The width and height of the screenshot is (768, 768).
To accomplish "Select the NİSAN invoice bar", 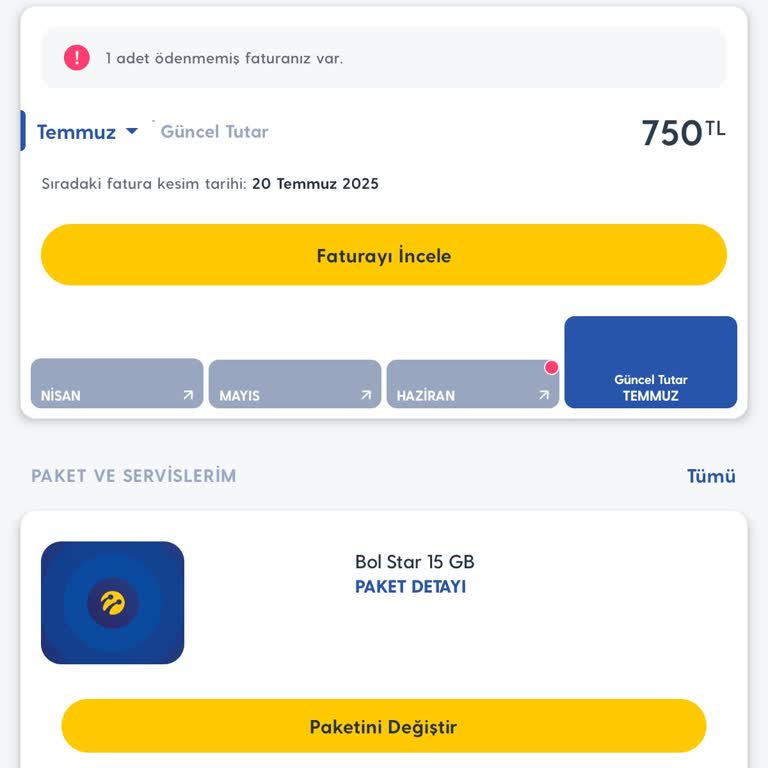I will (x=117, y=384).
